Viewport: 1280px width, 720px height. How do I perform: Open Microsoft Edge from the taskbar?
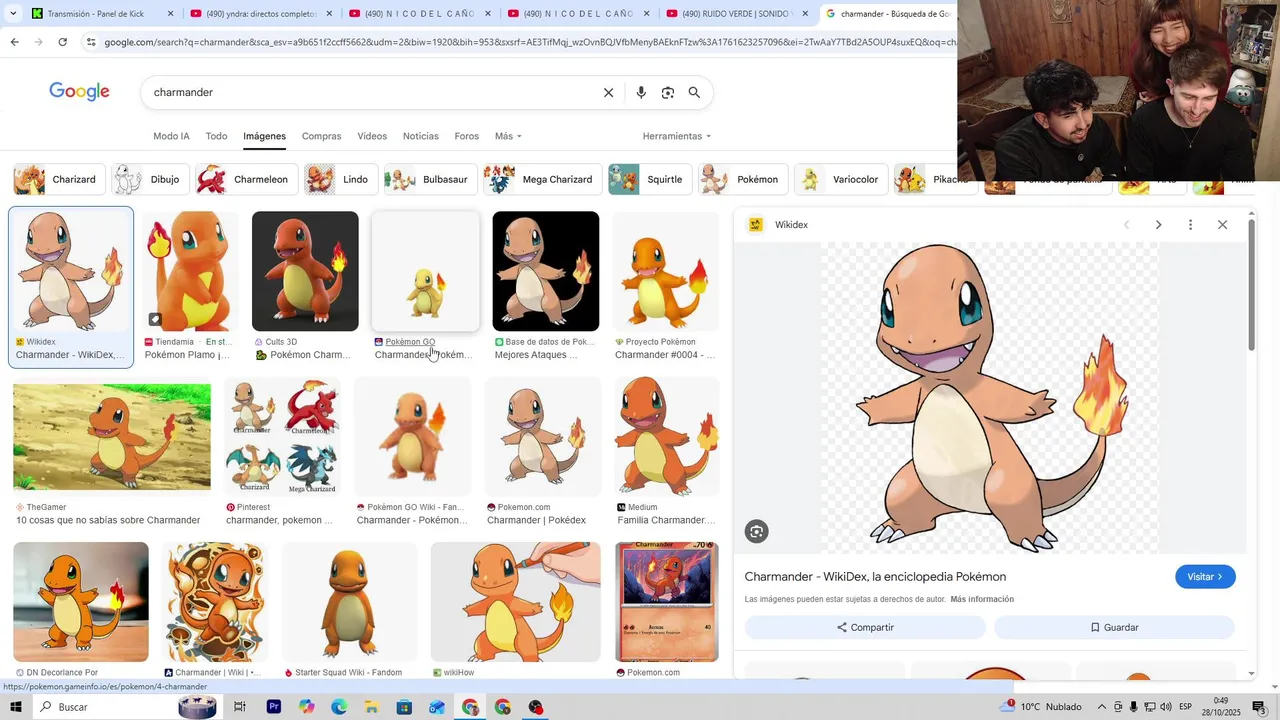[339, 707]
